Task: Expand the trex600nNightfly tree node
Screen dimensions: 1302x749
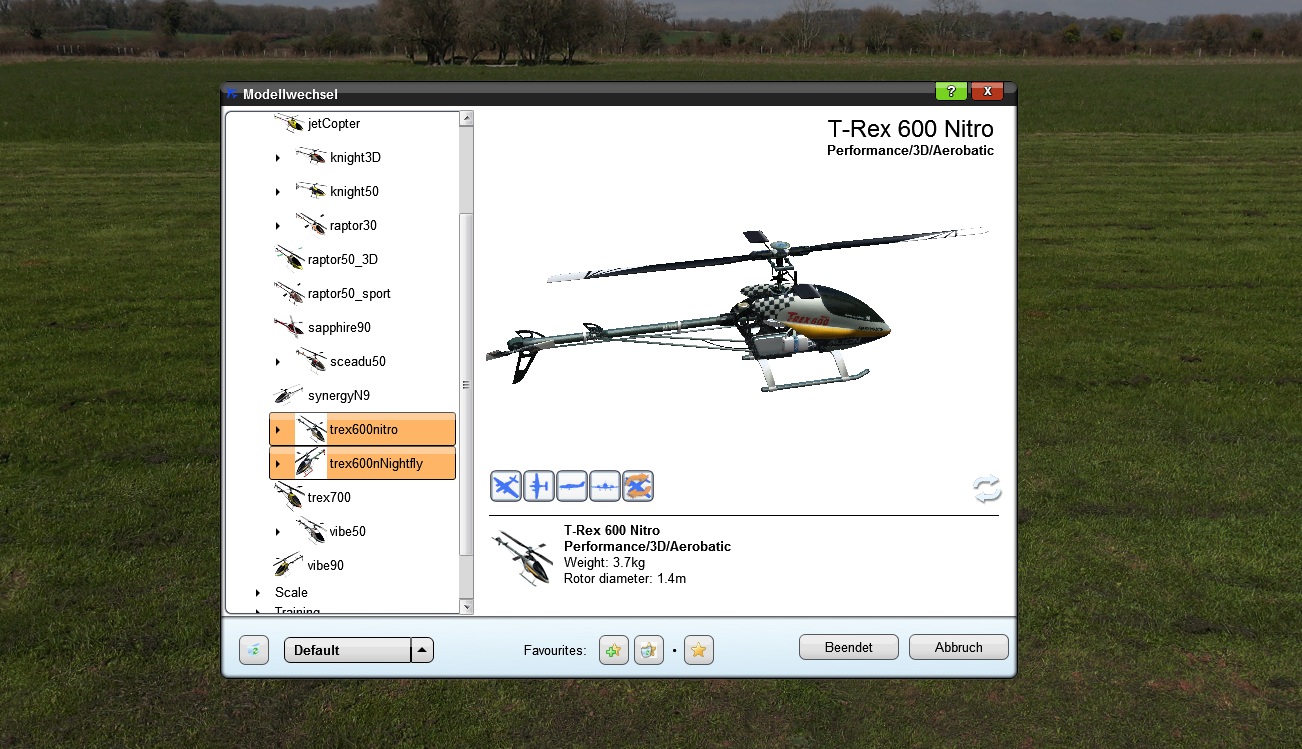Action: 278,464
